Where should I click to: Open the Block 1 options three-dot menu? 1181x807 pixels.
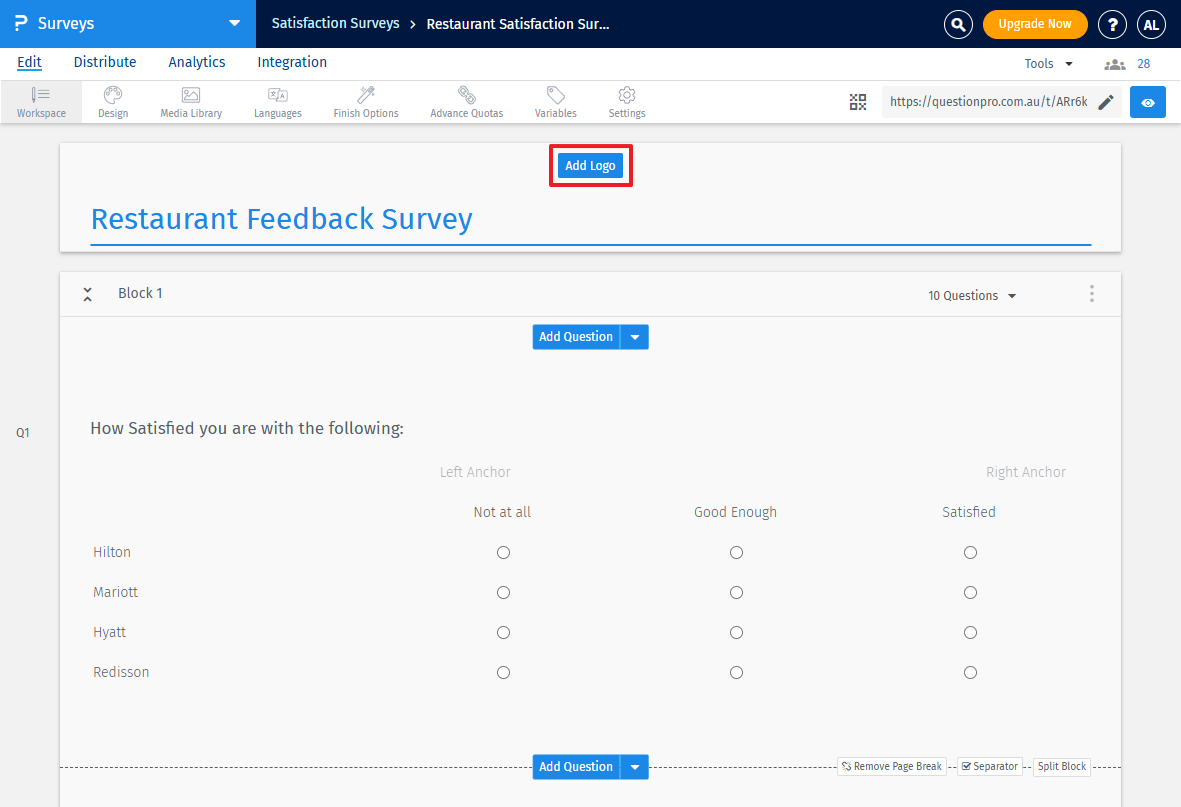point(1091,293)
